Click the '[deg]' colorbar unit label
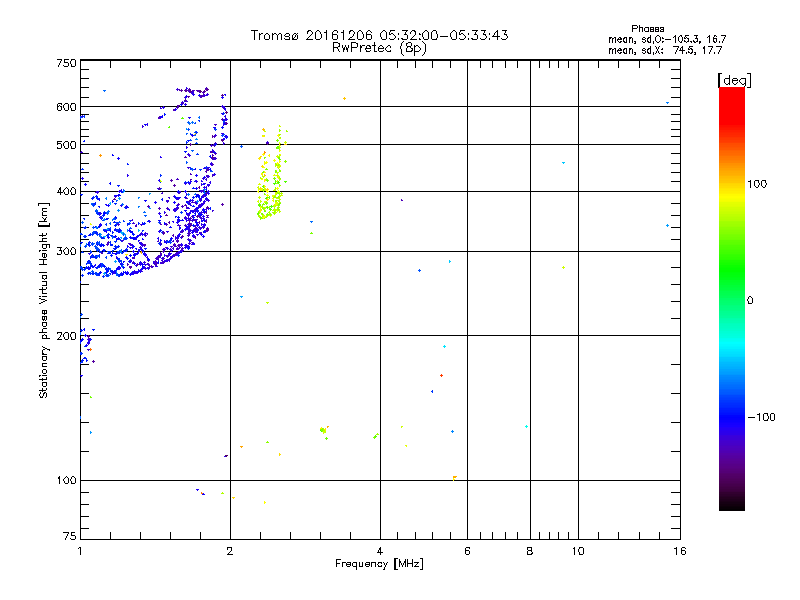800x600 pixels. [734, 80]
